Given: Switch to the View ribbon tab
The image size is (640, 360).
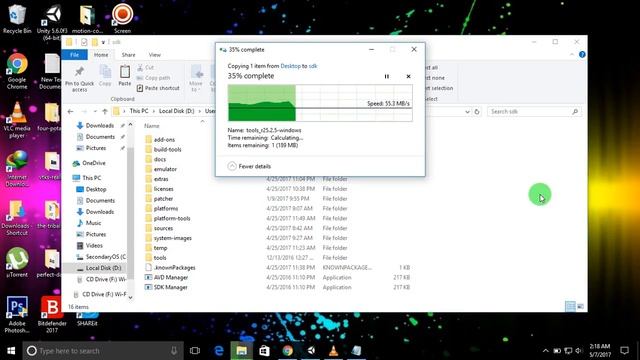Looking at the screenshot, I should [155, 55].
